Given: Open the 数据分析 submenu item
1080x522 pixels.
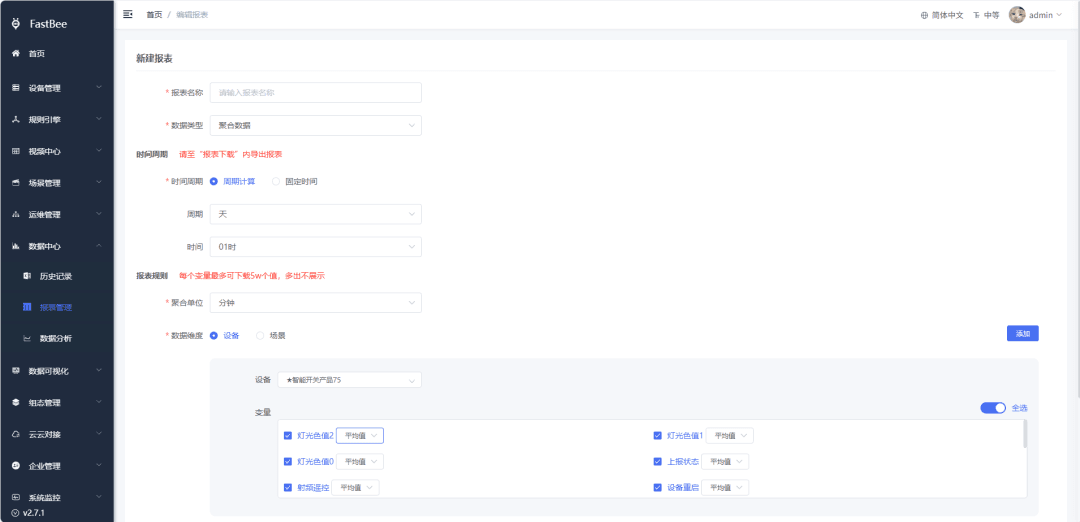Looking at the screenshot, I should tap(56, 339).
